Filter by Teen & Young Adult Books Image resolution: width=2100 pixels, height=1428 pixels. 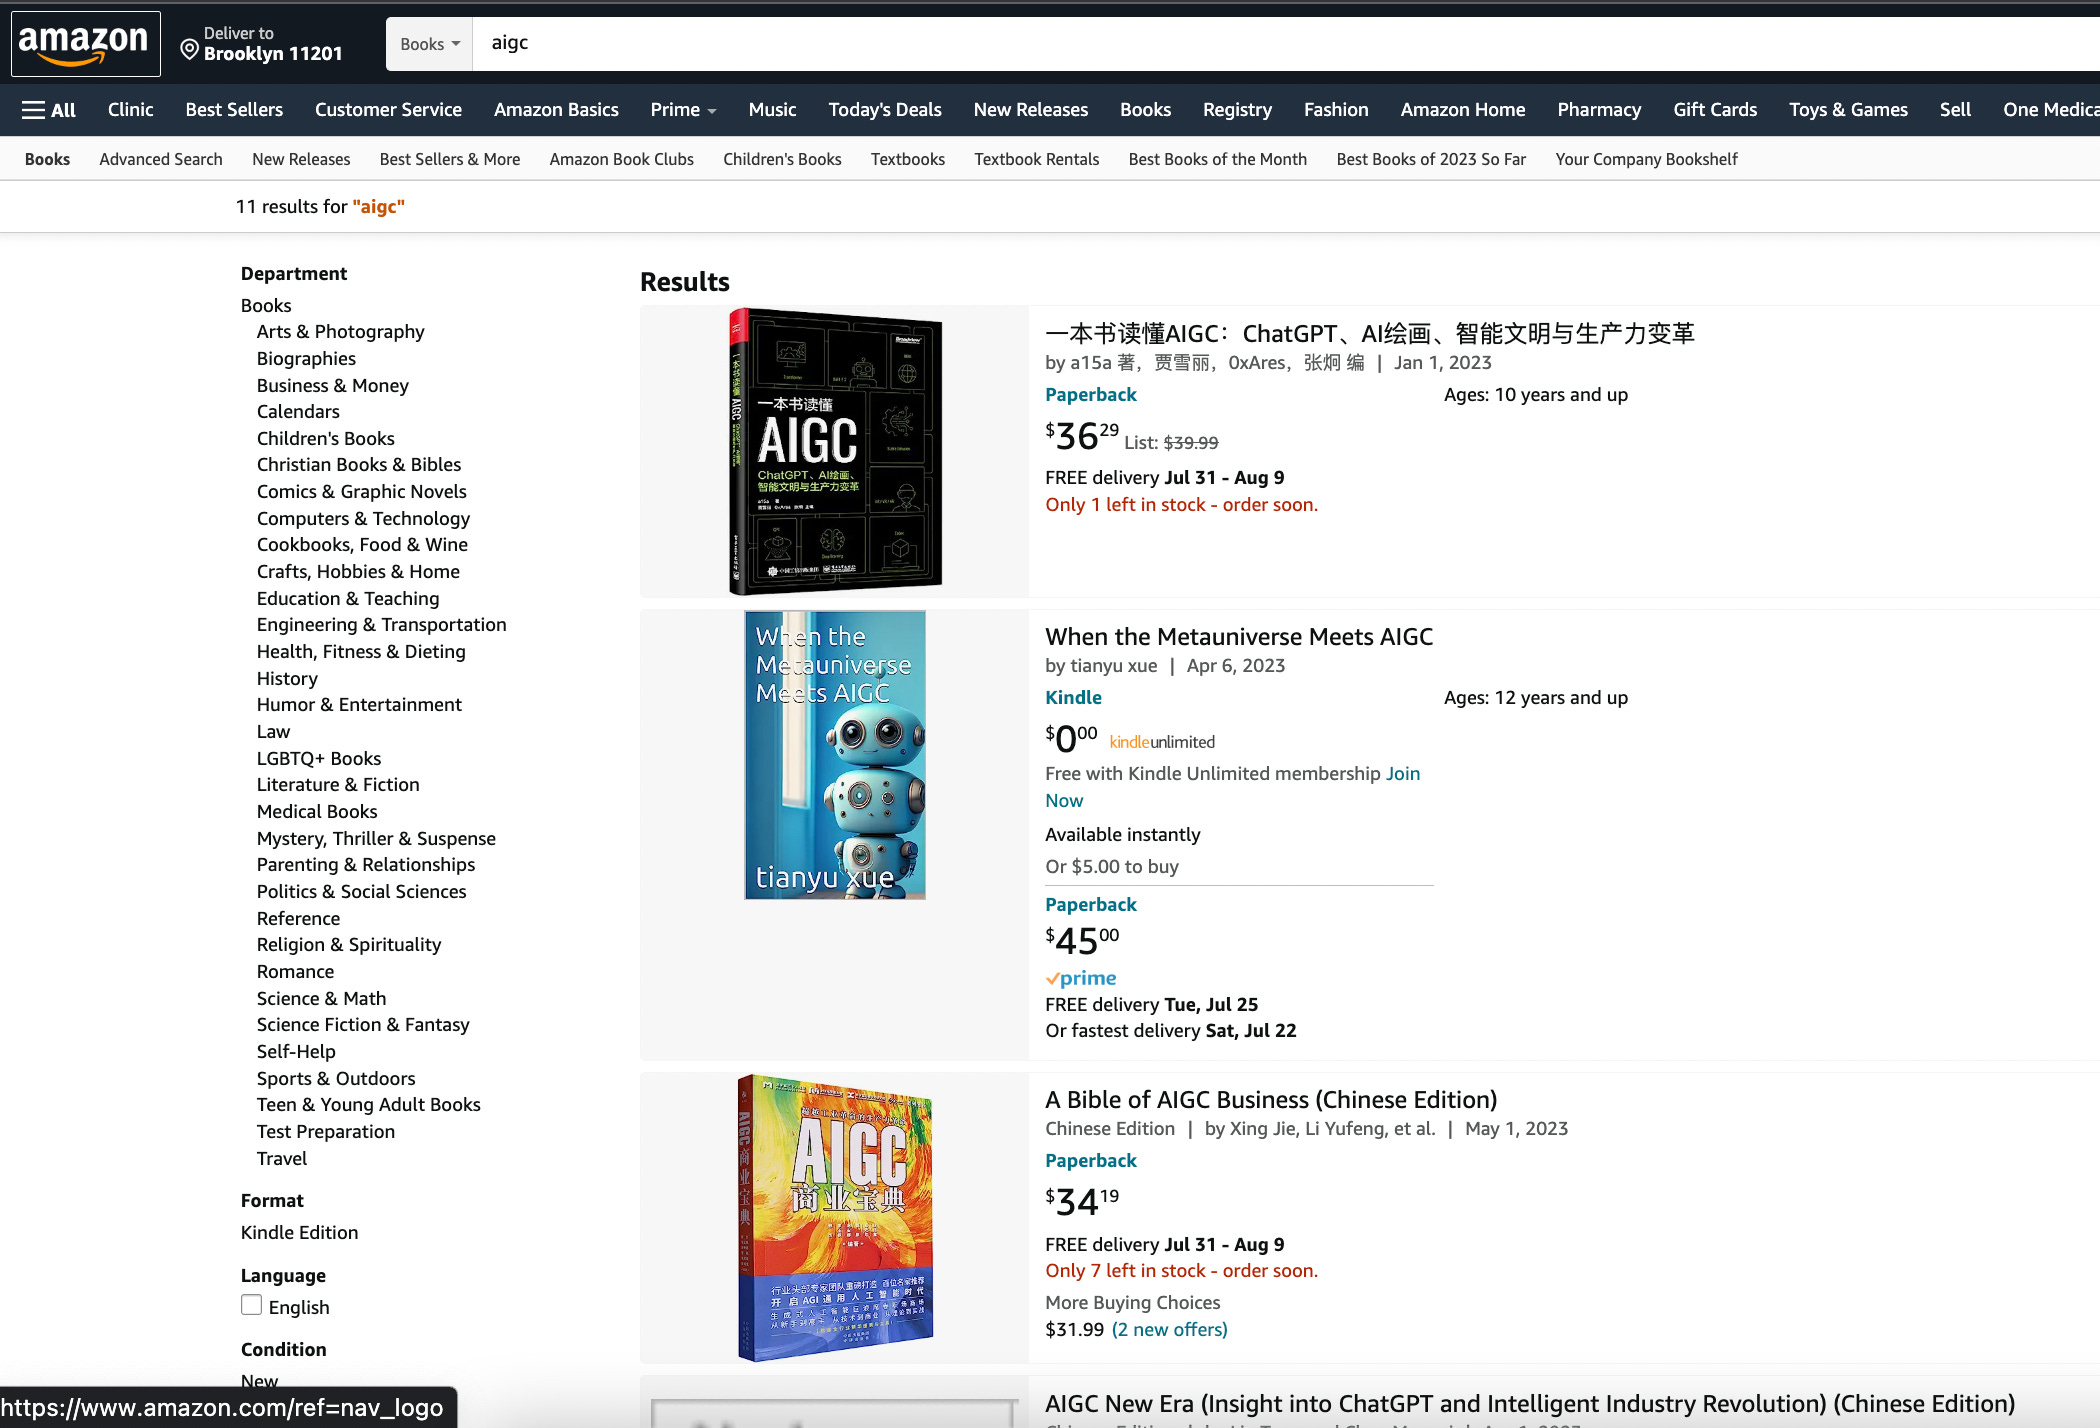click(x=369, y=1104)
